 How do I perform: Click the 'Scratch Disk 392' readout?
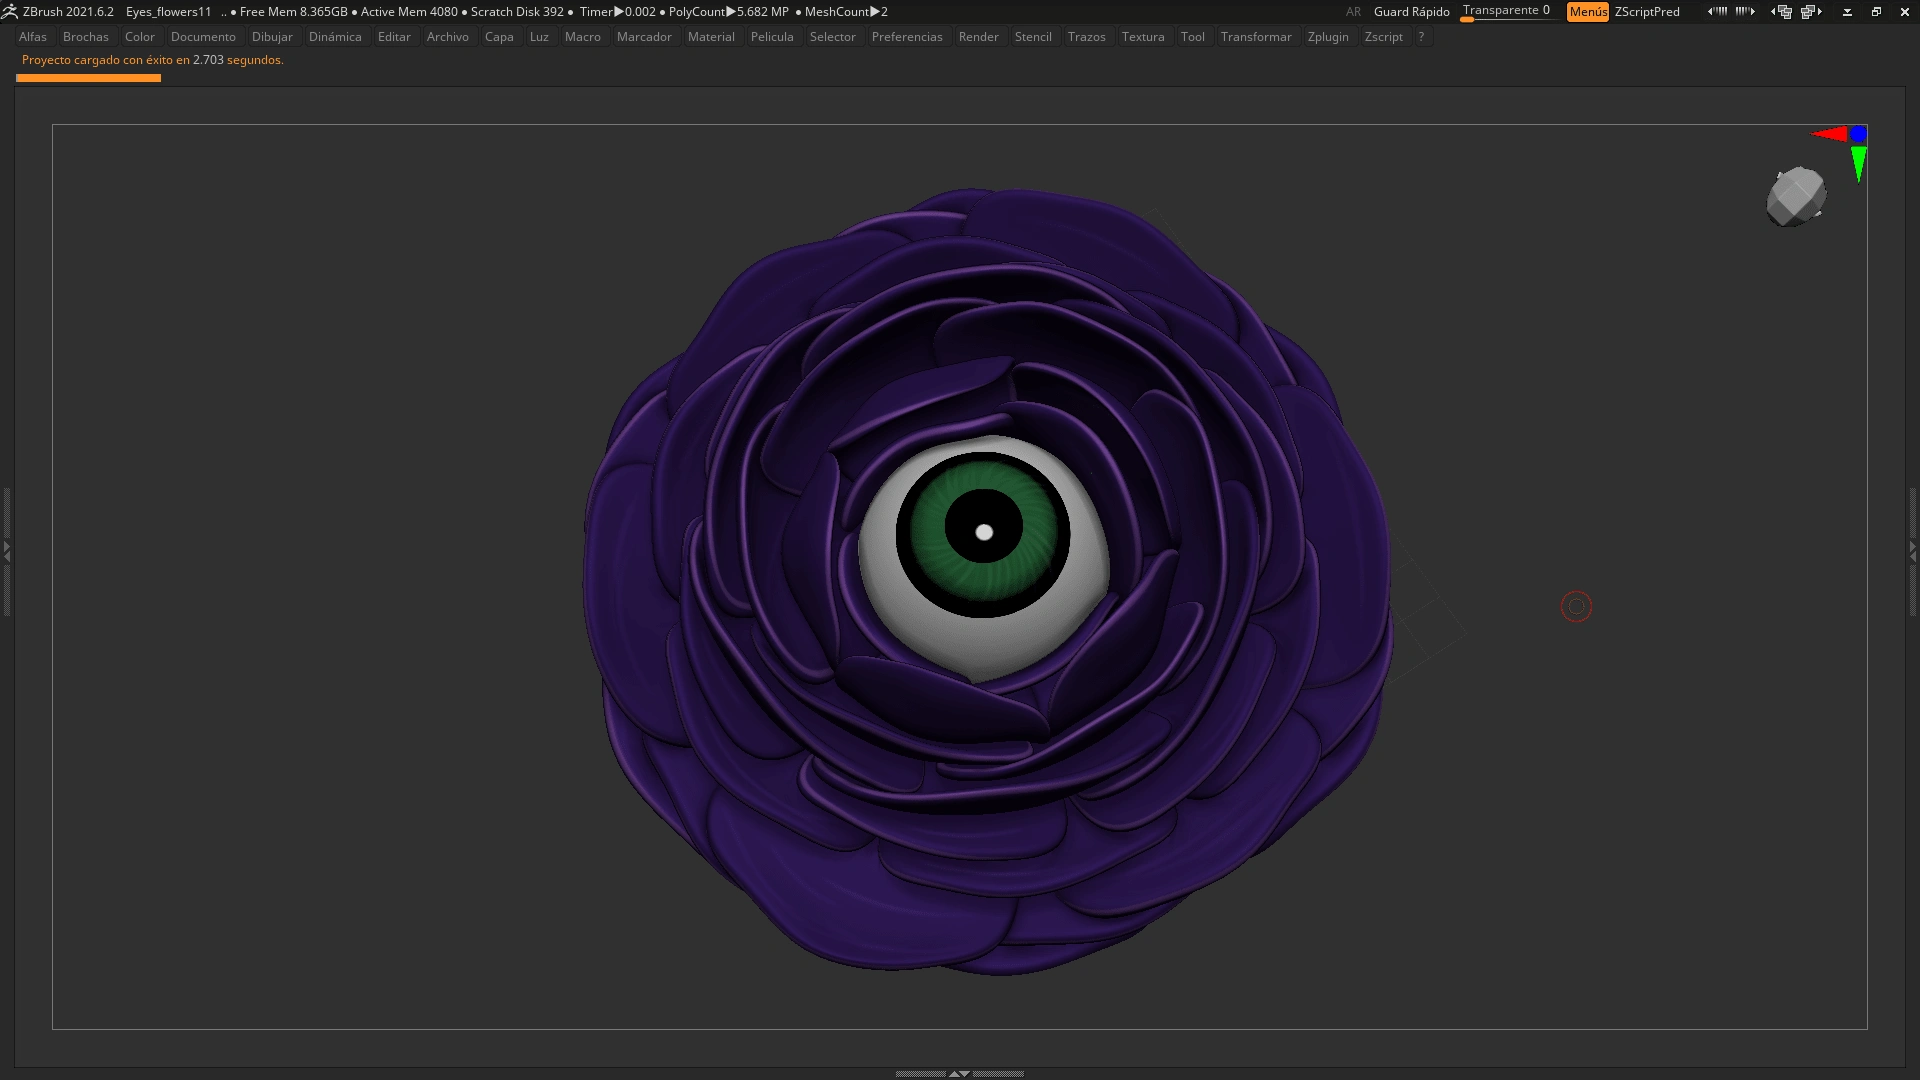(x=517, y=12)
